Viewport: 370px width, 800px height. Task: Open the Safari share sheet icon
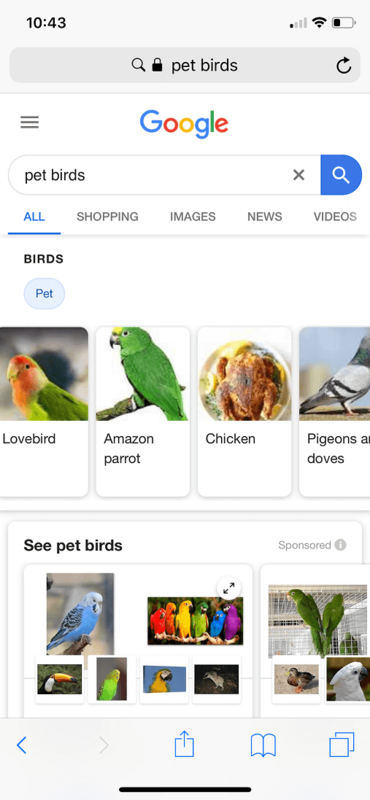[x=184, y=745]
